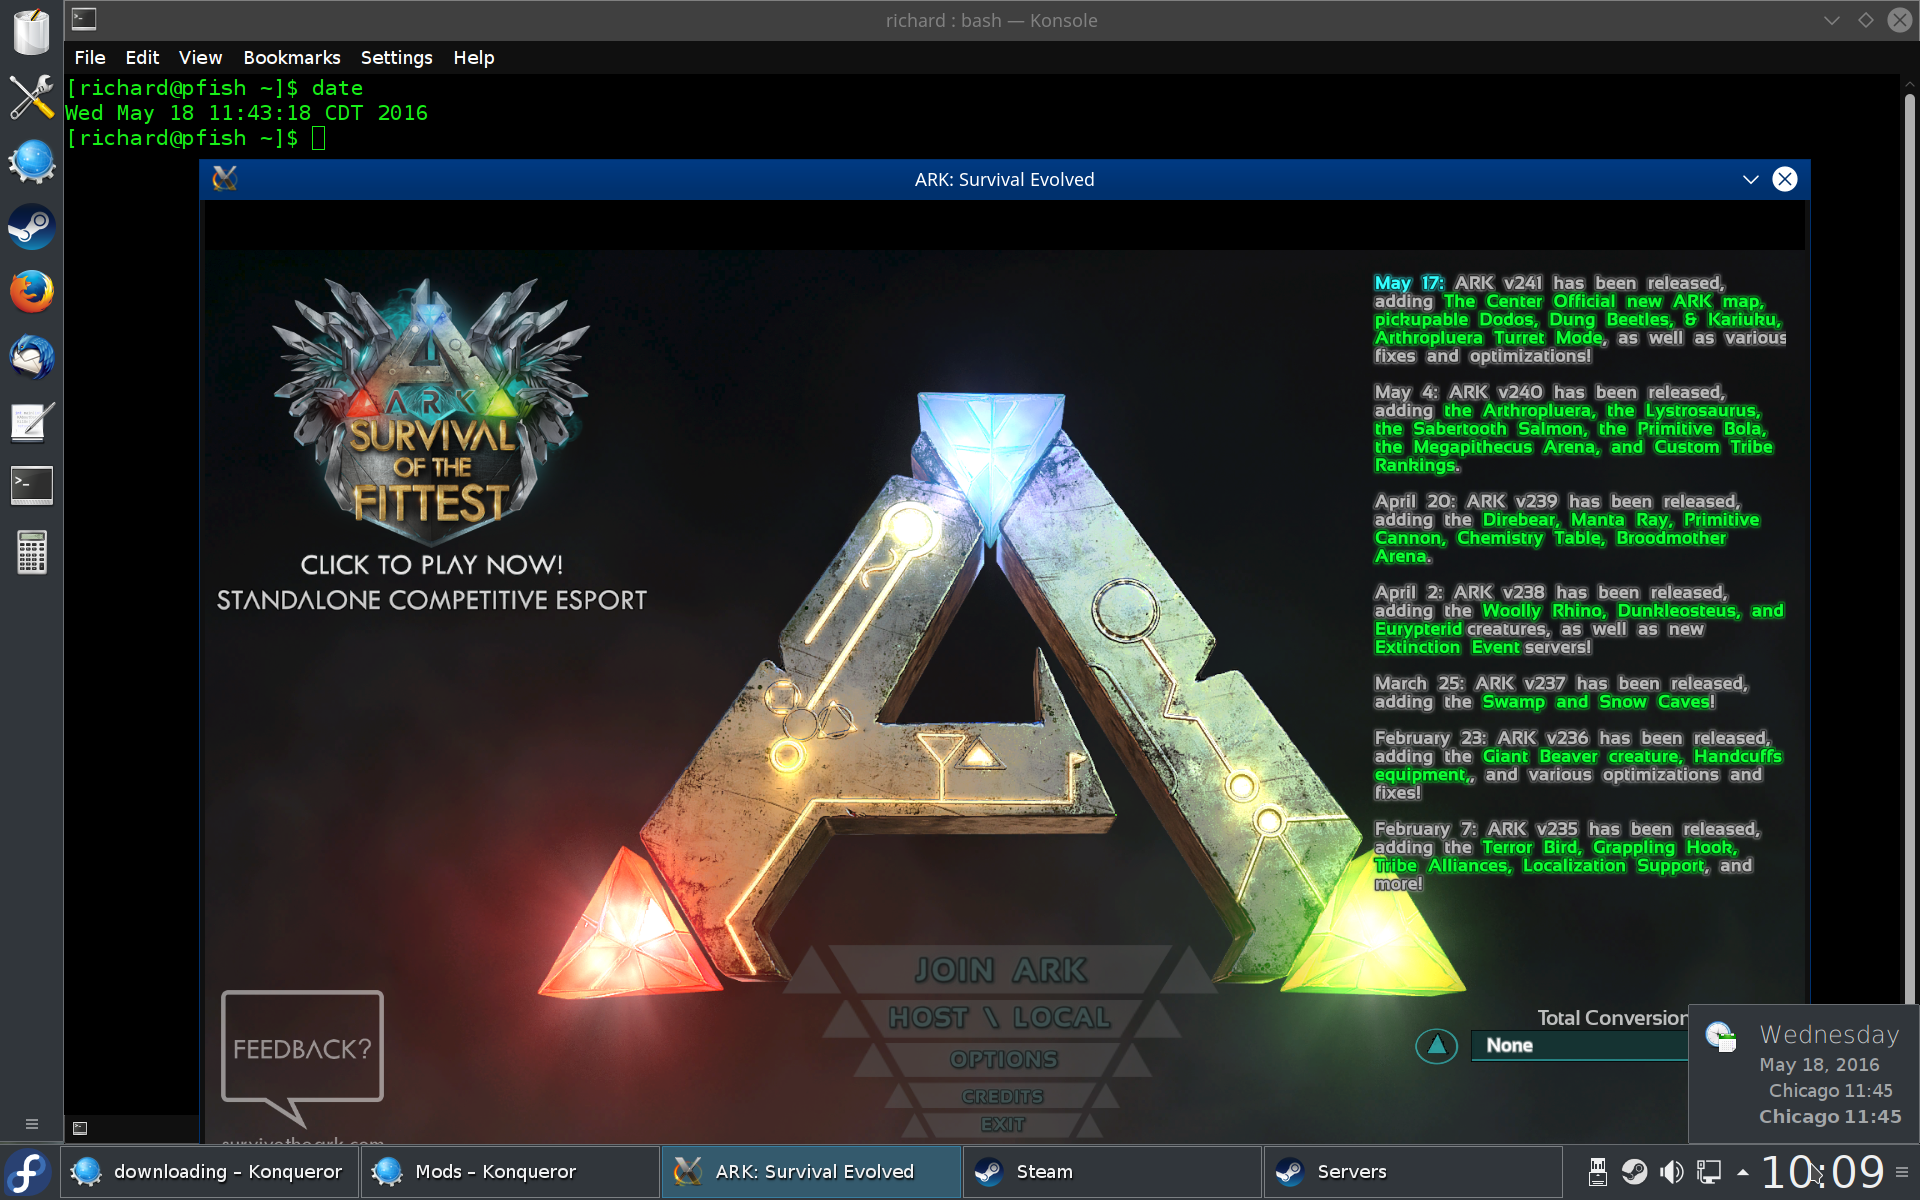The image size is (1920, 1200).
Task: Open the network connections tray icon
Action: pos(1709,1172)
